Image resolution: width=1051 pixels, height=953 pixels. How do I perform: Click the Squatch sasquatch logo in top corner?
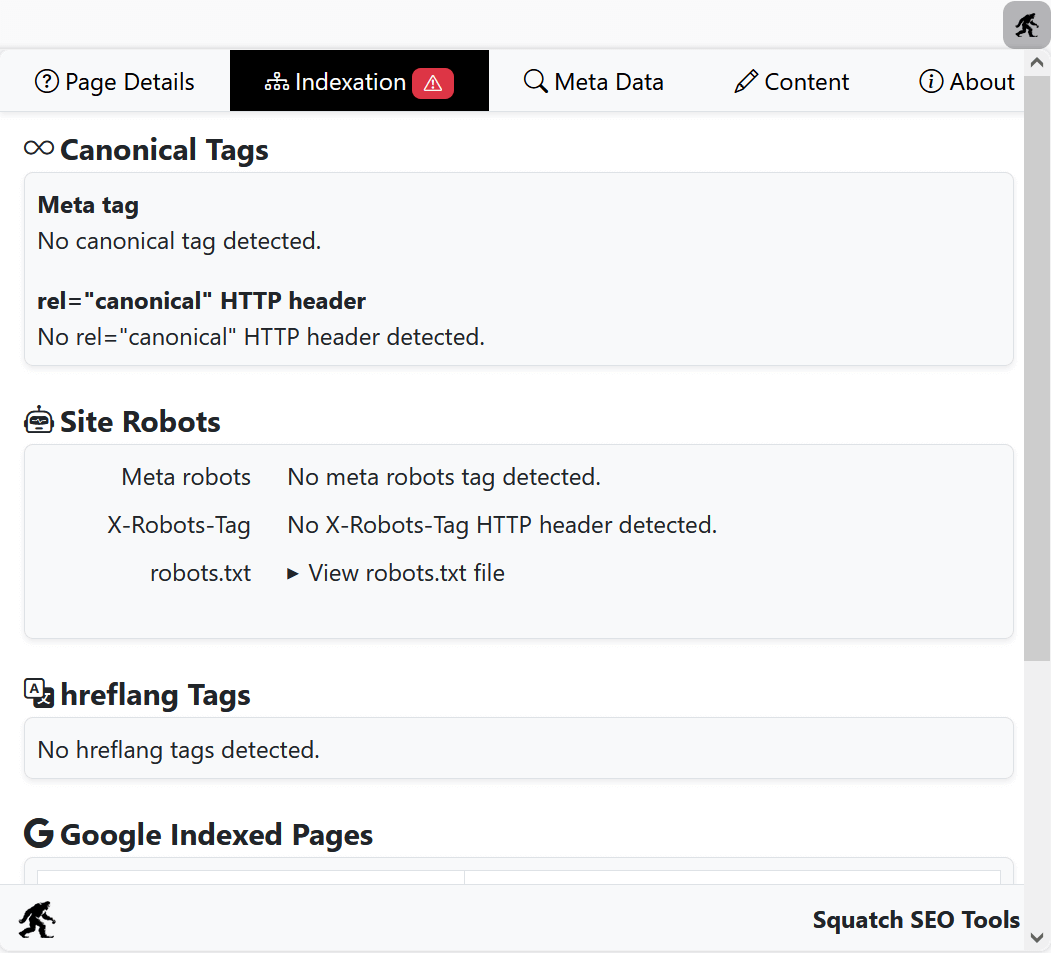[1026, 25]
